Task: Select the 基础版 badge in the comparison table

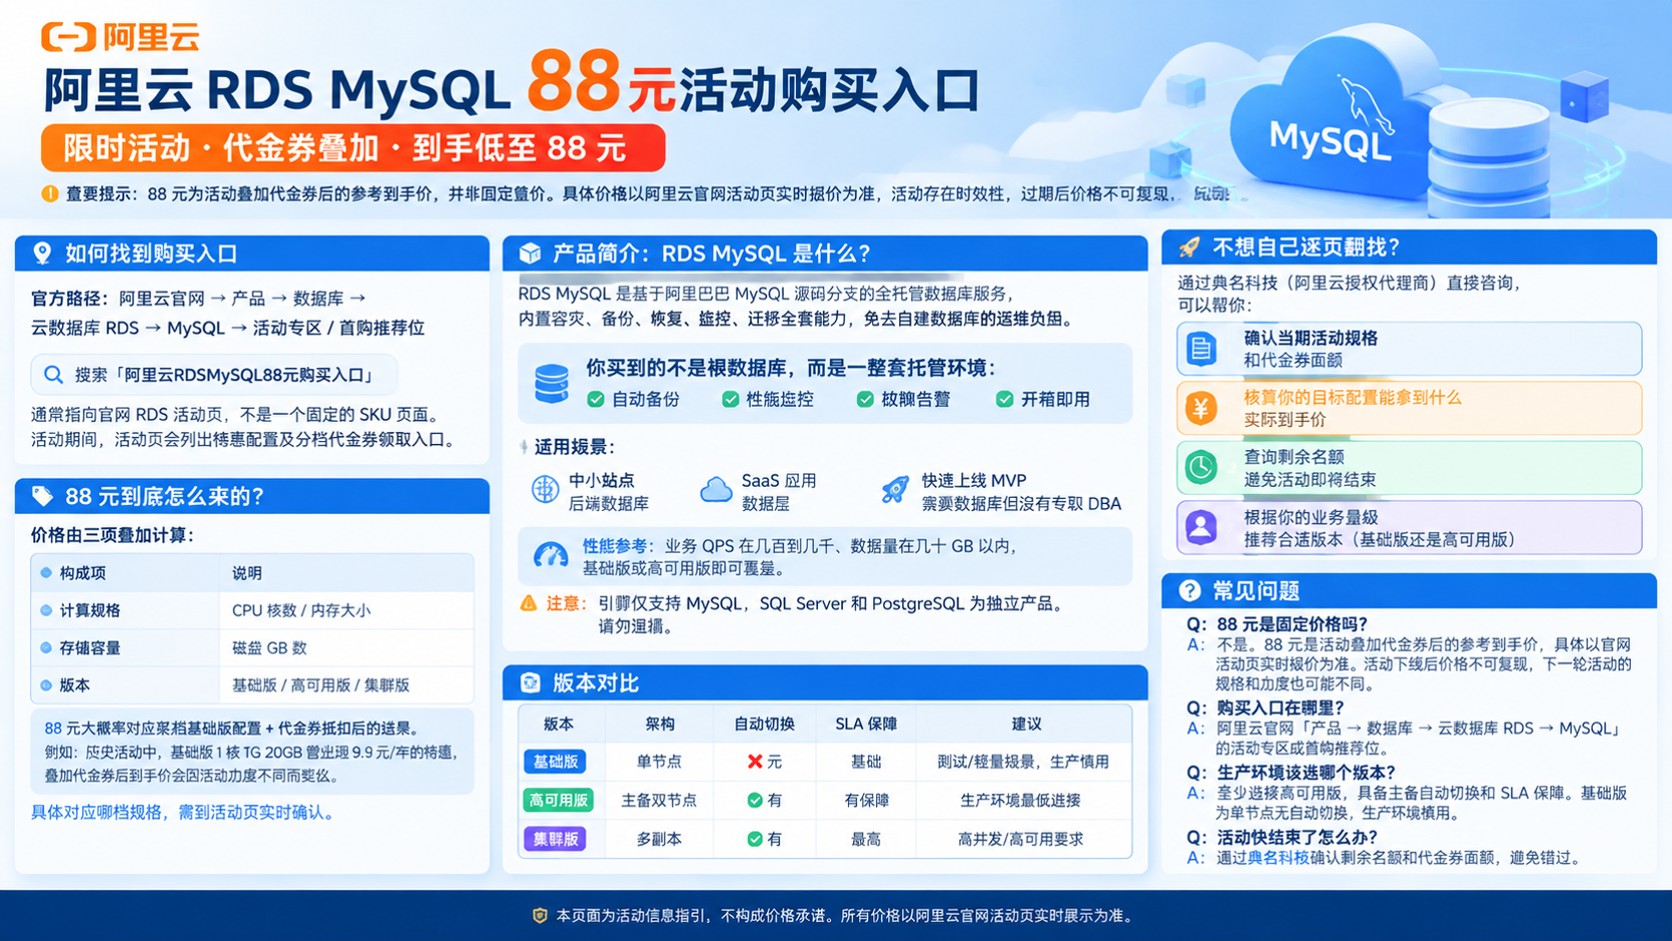Action: tap(555, 762)
